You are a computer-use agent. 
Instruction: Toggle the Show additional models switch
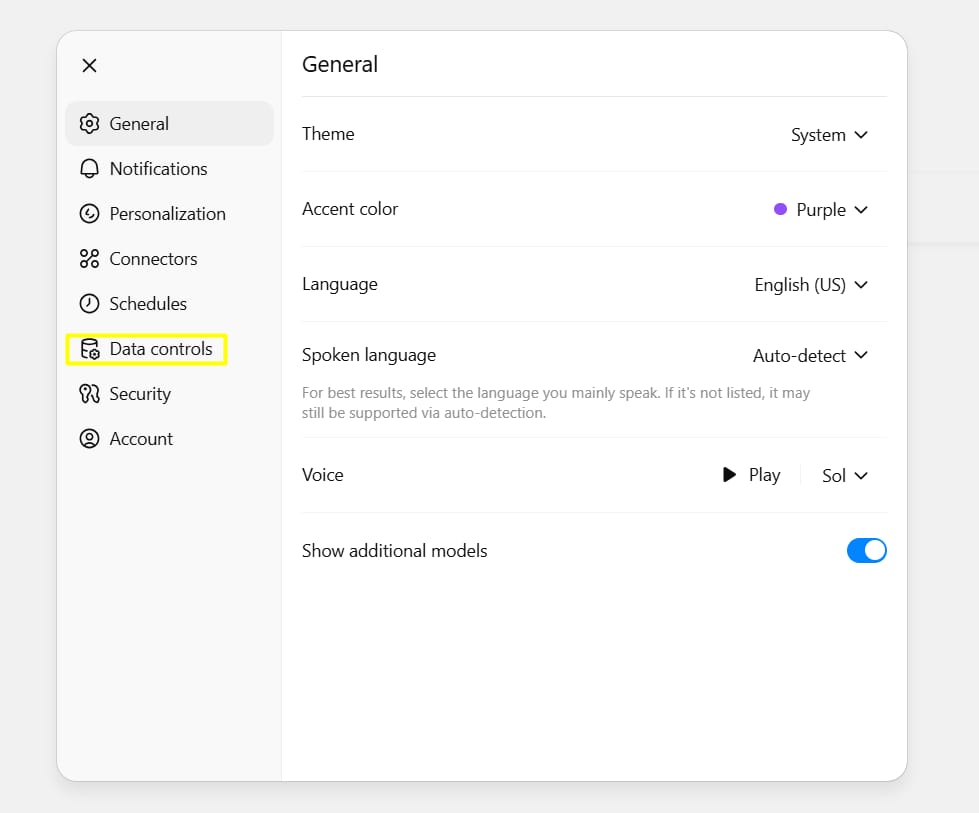pos(866,551)
